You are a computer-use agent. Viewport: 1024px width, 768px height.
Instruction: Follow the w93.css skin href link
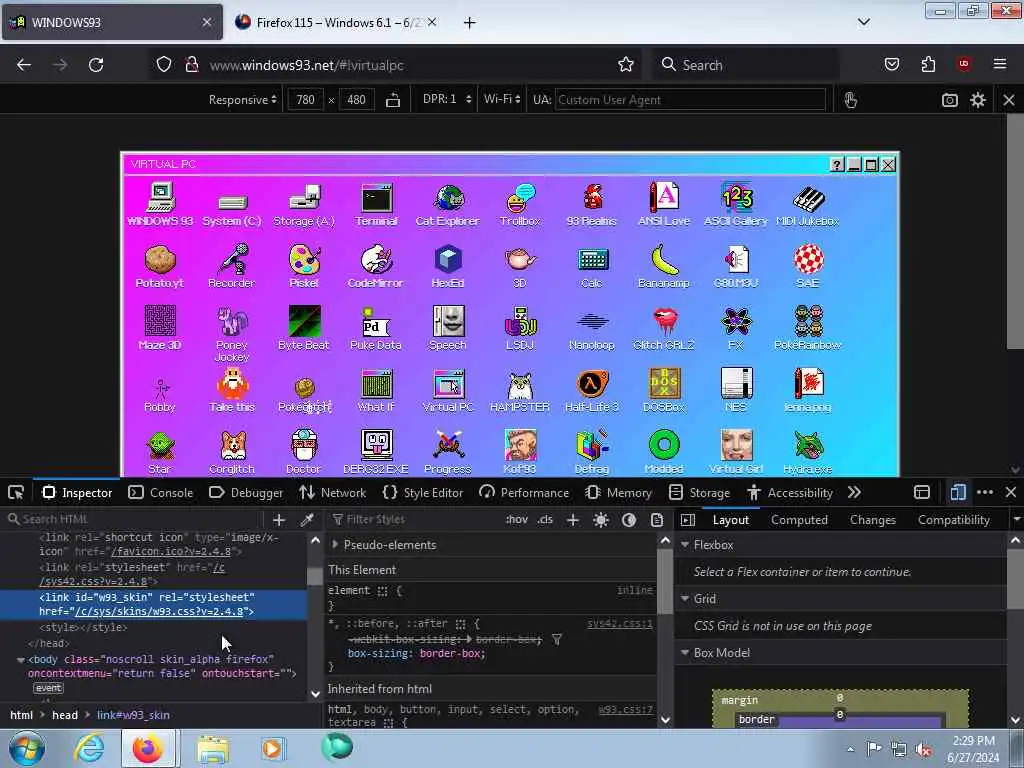click(x=160, y=612)
